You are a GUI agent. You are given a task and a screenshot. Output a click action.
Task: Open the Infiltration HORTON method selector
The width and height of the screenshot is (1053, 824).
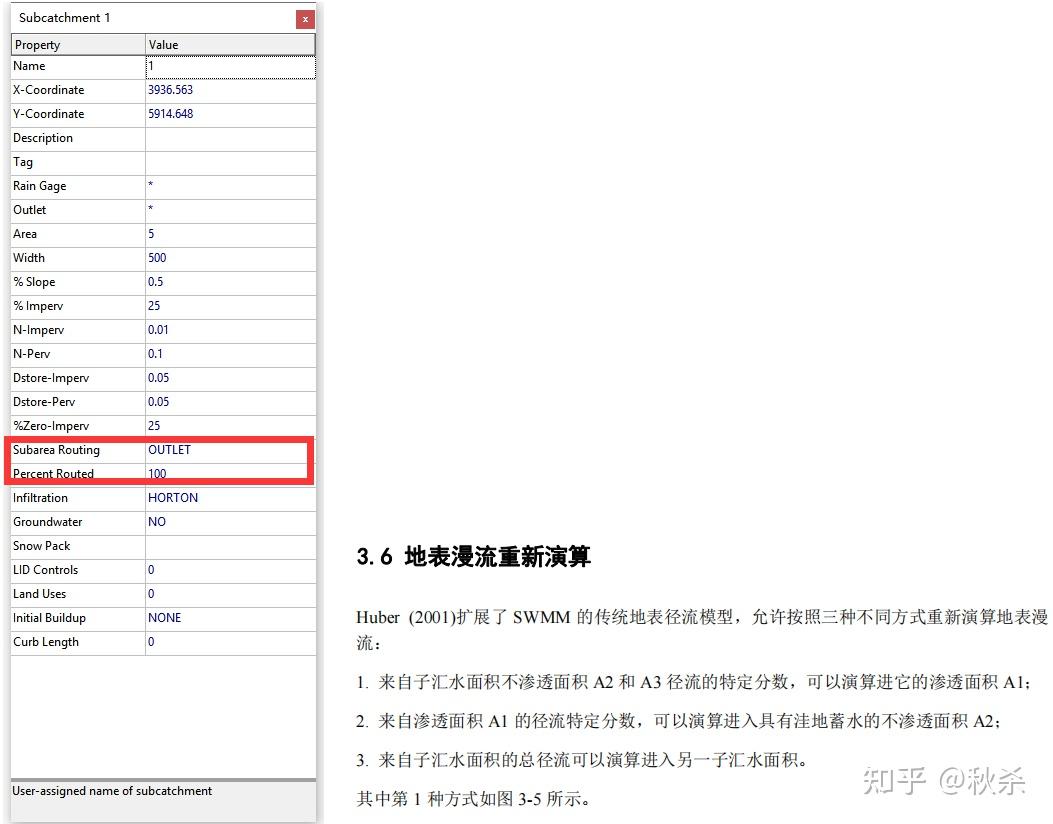230,498
